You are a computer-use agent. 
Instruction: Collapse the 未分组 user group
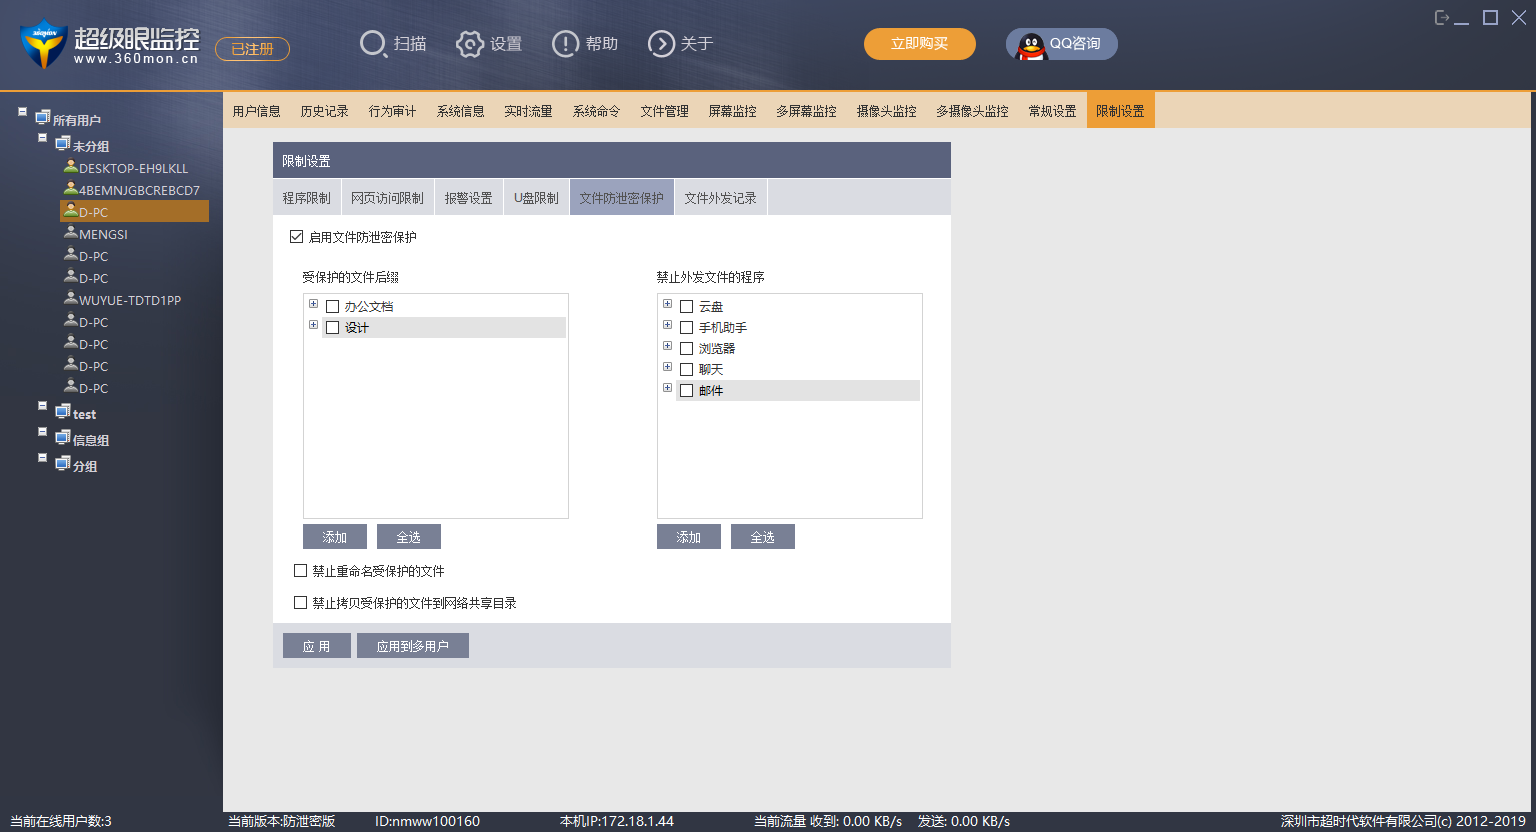[42, 138]
